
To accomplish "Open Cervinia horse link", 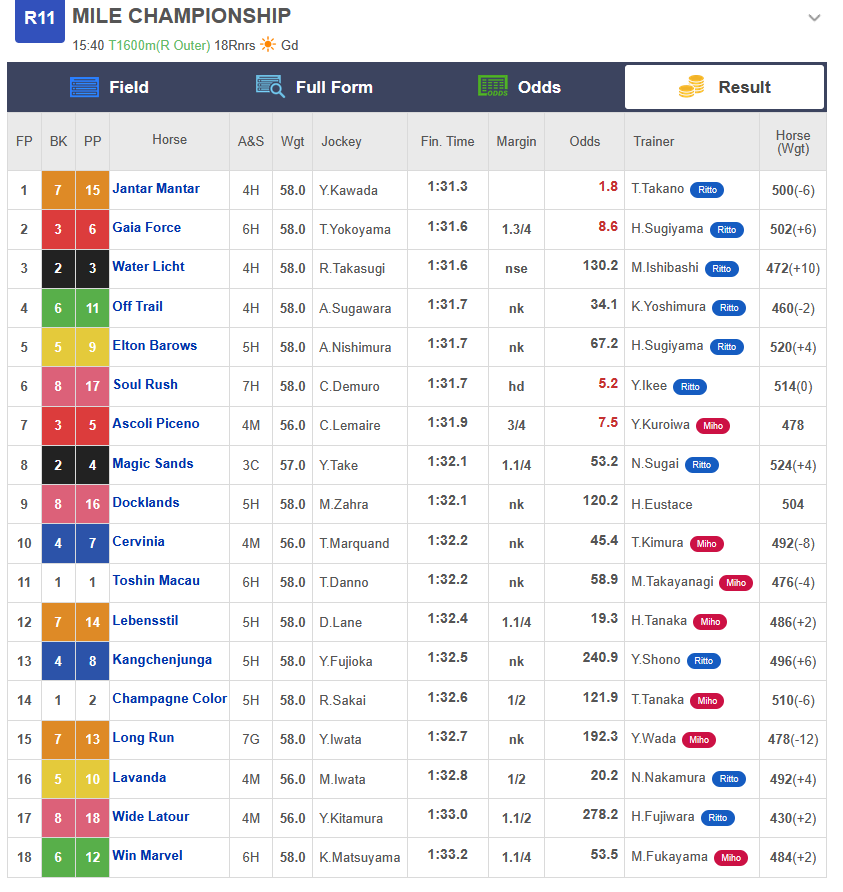I will [x=139, y=542].
